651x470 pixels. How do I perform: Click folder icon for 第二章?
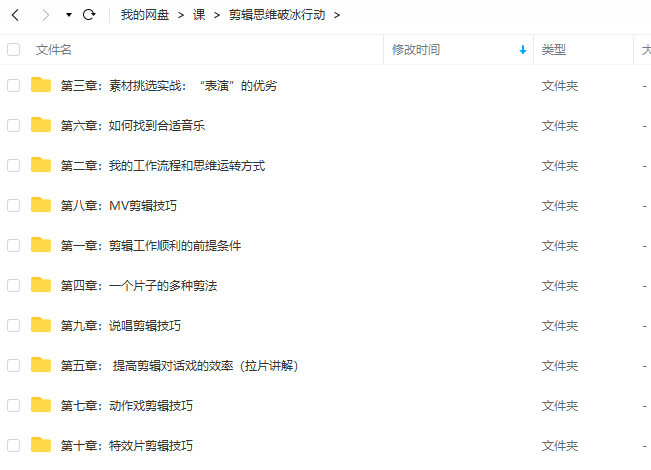(41, 165)
